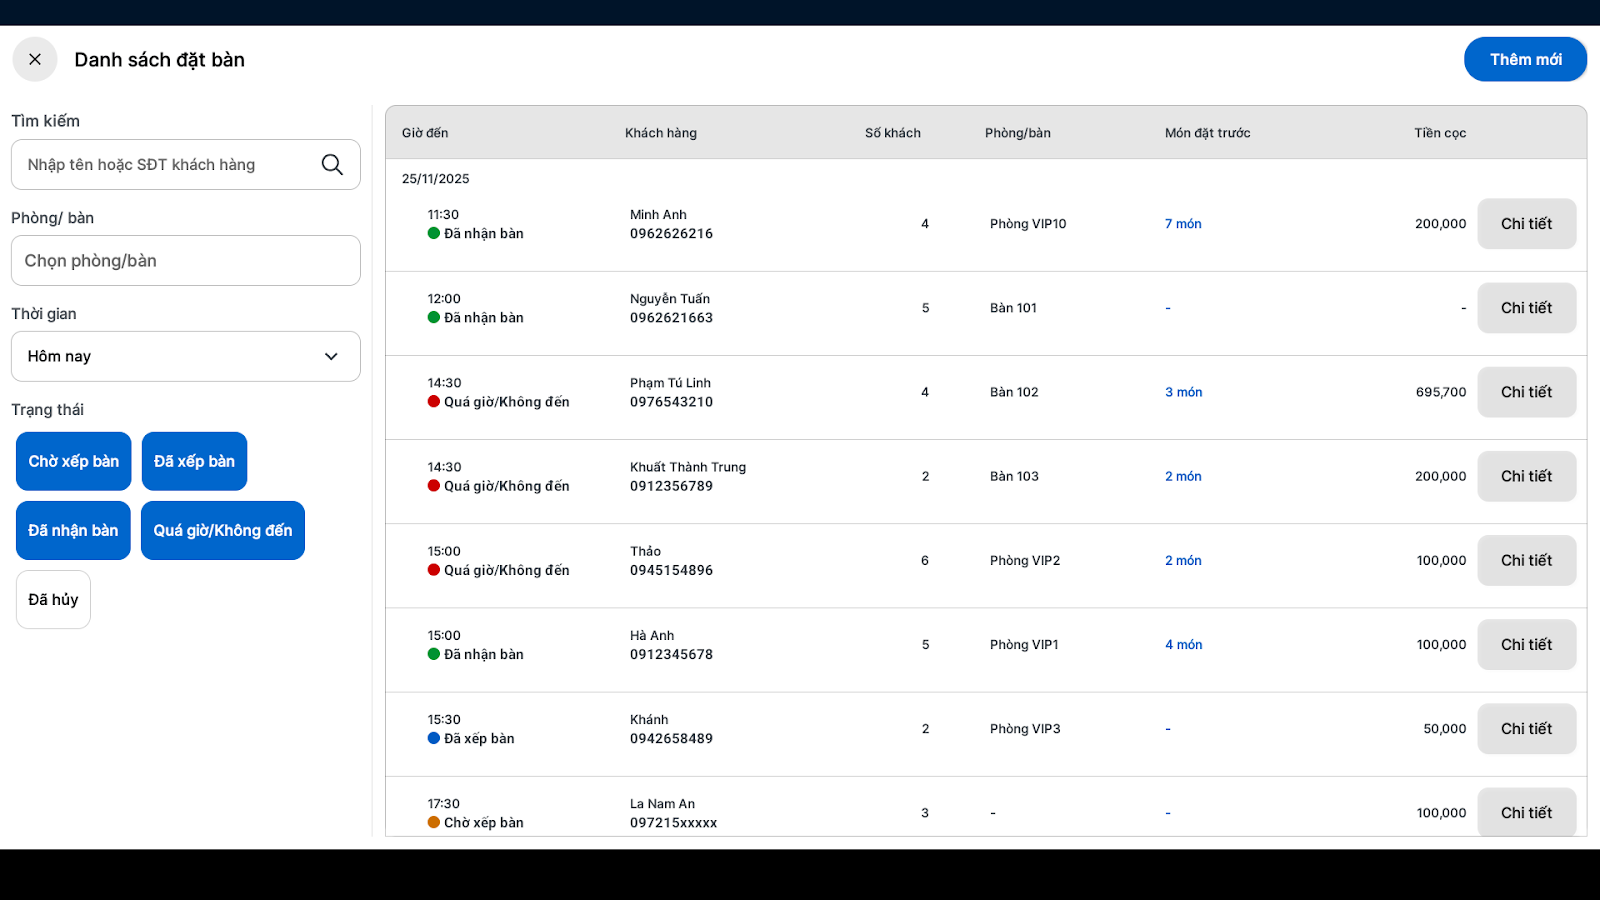View Chi tiết for Khuất Thành Trung
The image size is (1600, 900).
click(x=1526, y=476)
